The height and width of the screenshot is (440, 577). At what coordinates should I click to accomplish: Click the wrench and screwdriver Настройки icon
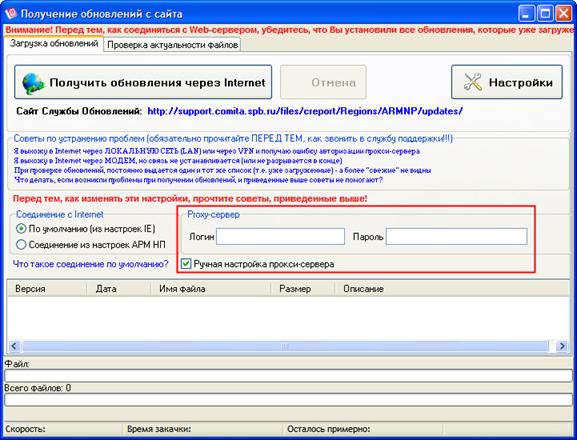[x=472, y=82]
